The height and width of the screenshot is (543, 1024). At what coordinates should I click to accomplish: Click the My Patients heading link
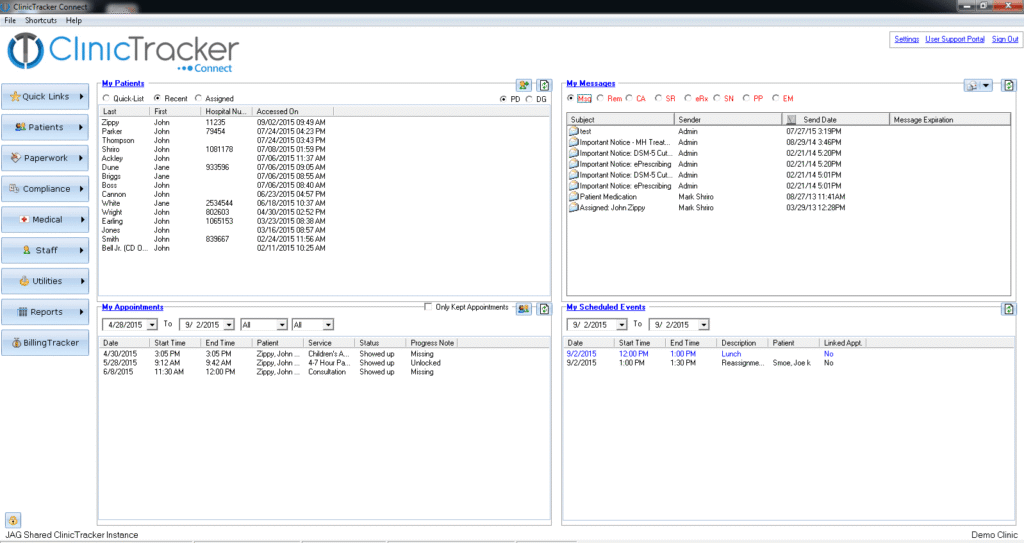123,83
